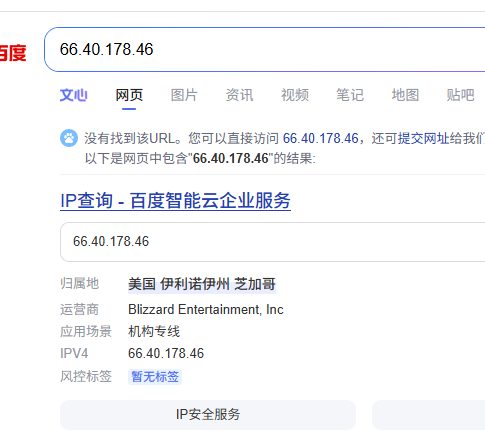Click the blue Baidu paw icon
Viewport: 485px width, 439px height.
69,138
